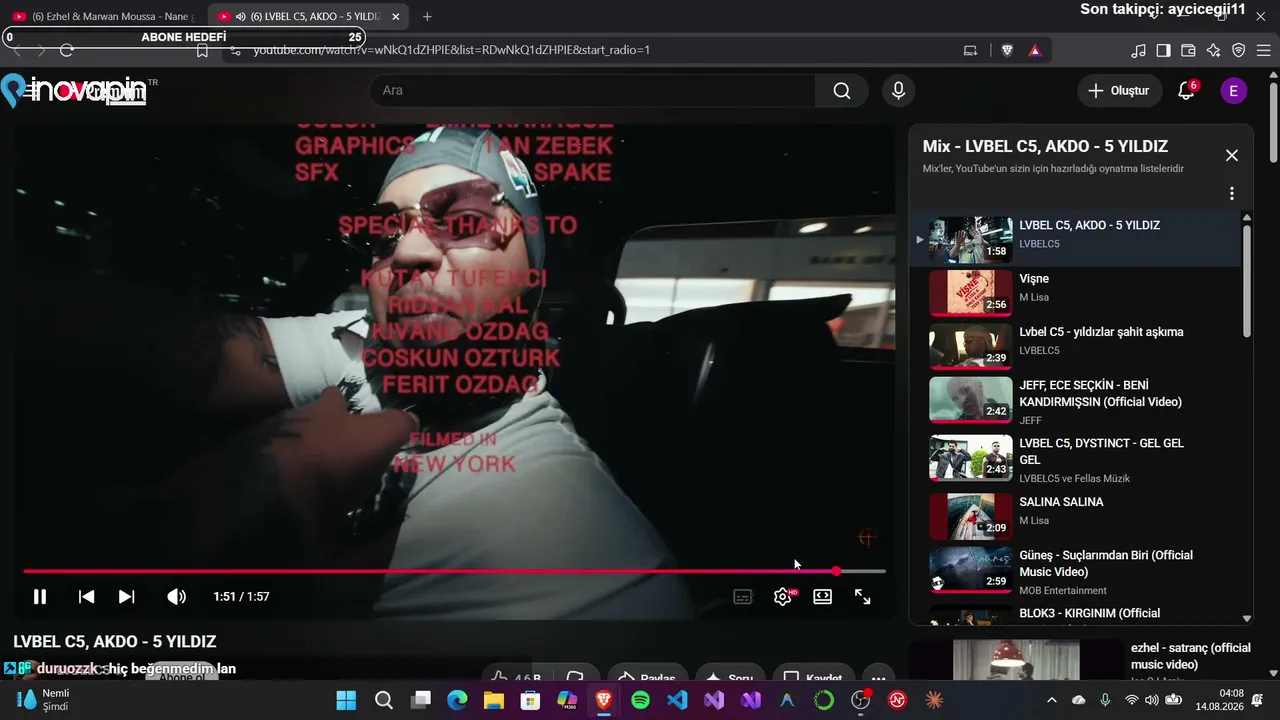Open the tray microphone indicator

(1105, 700)
